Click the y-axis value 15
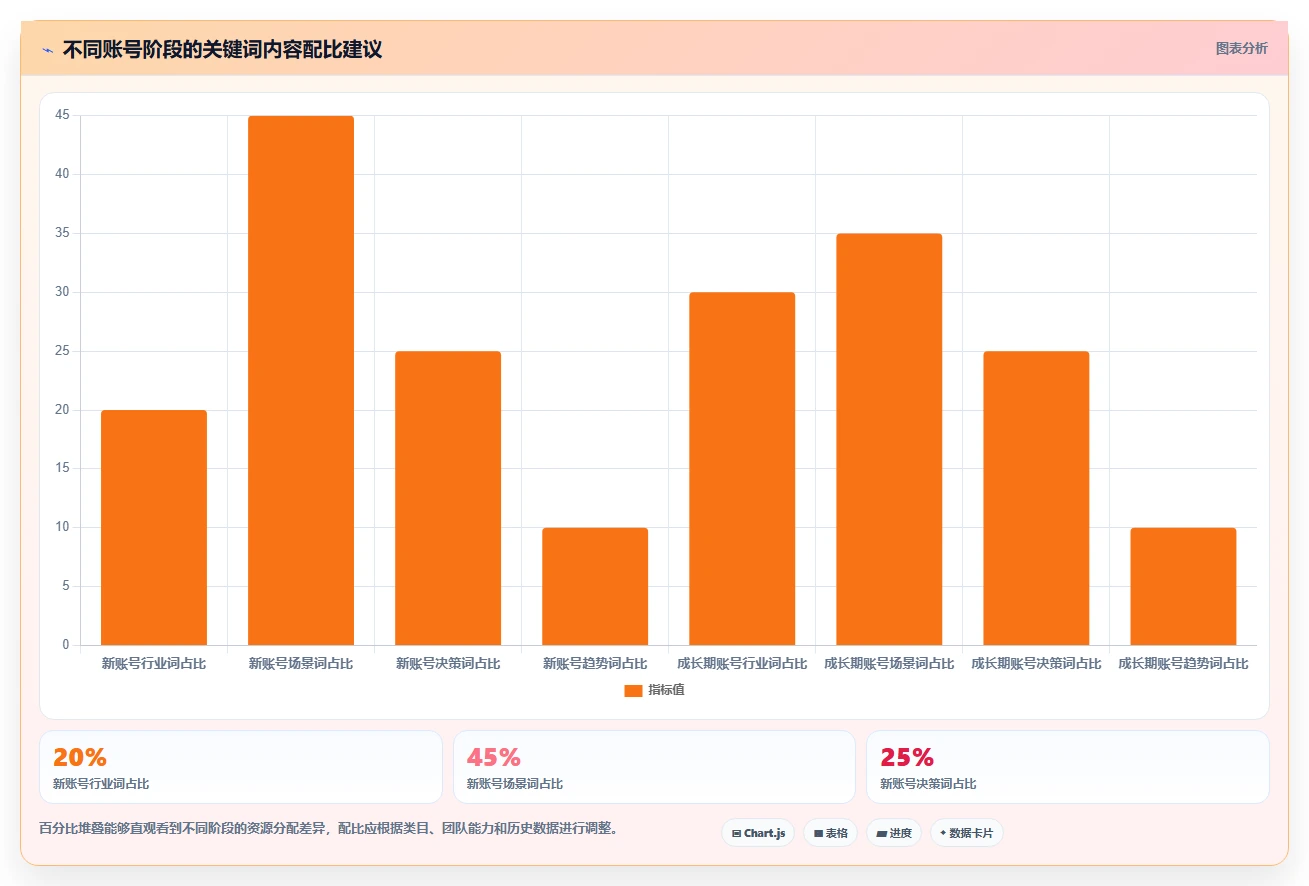This screenshot has height=886, width=1309. [x=63, y=468]
